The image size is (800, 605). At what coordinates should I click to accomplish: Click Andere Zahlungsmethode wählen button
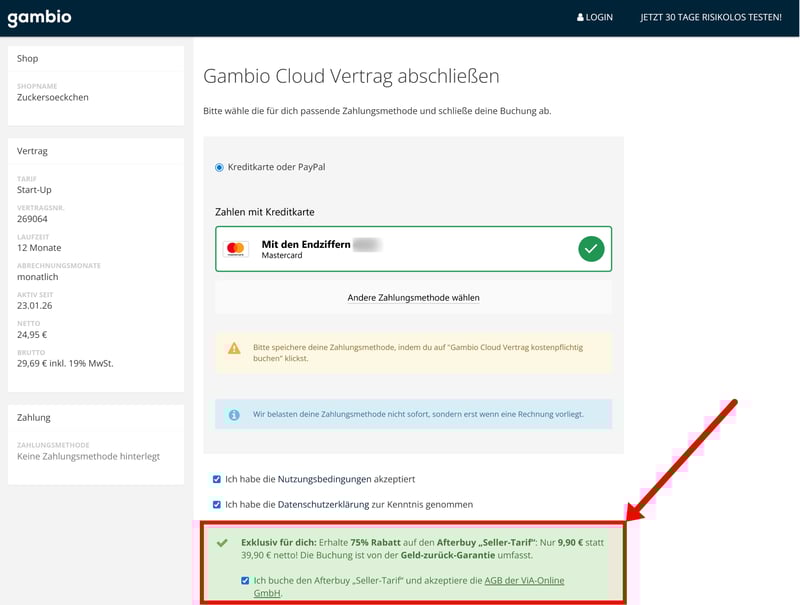413,297
